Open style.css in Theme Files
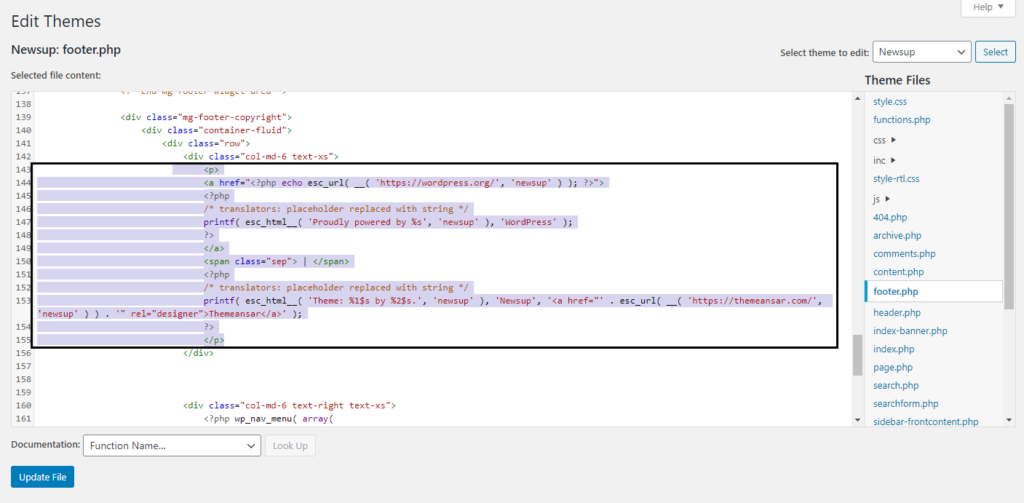 tap(889, 101)
